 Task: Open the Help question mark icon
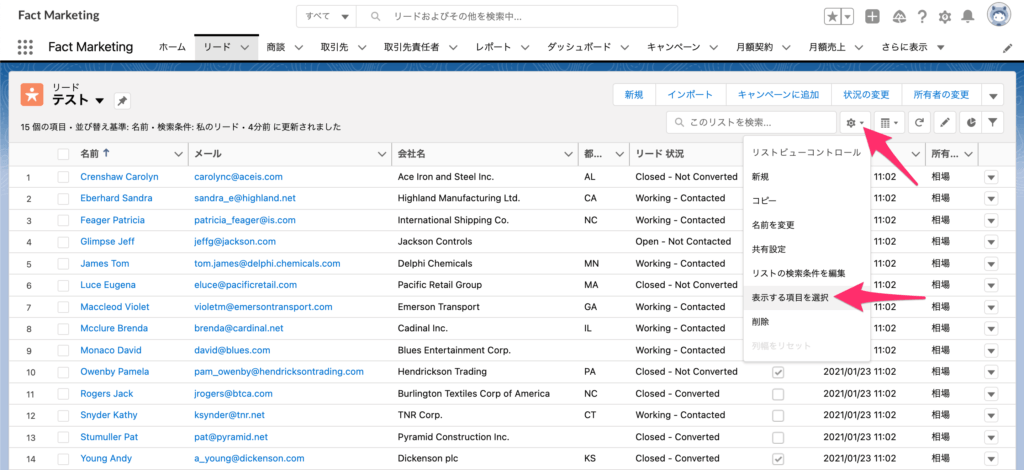[x=922, y=17]
